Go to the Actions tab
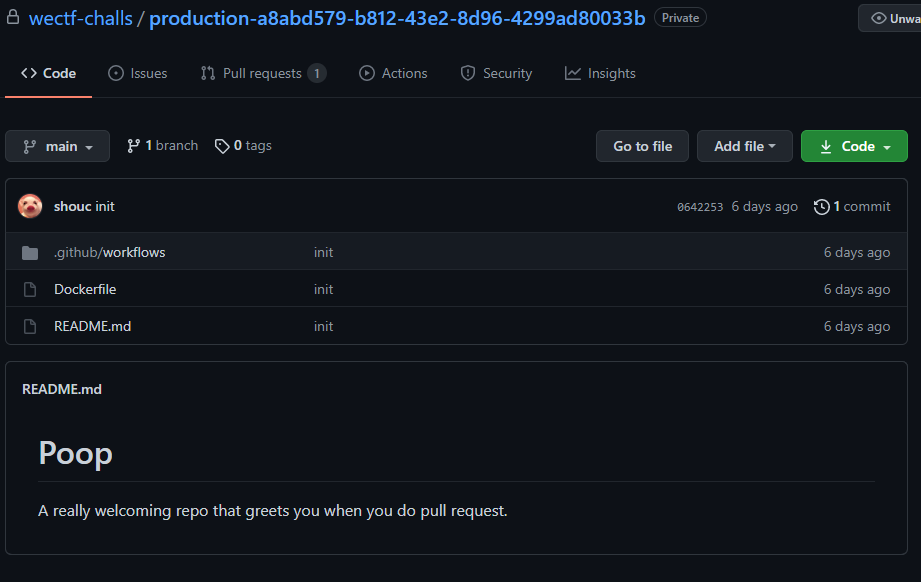 pos(393,73)
